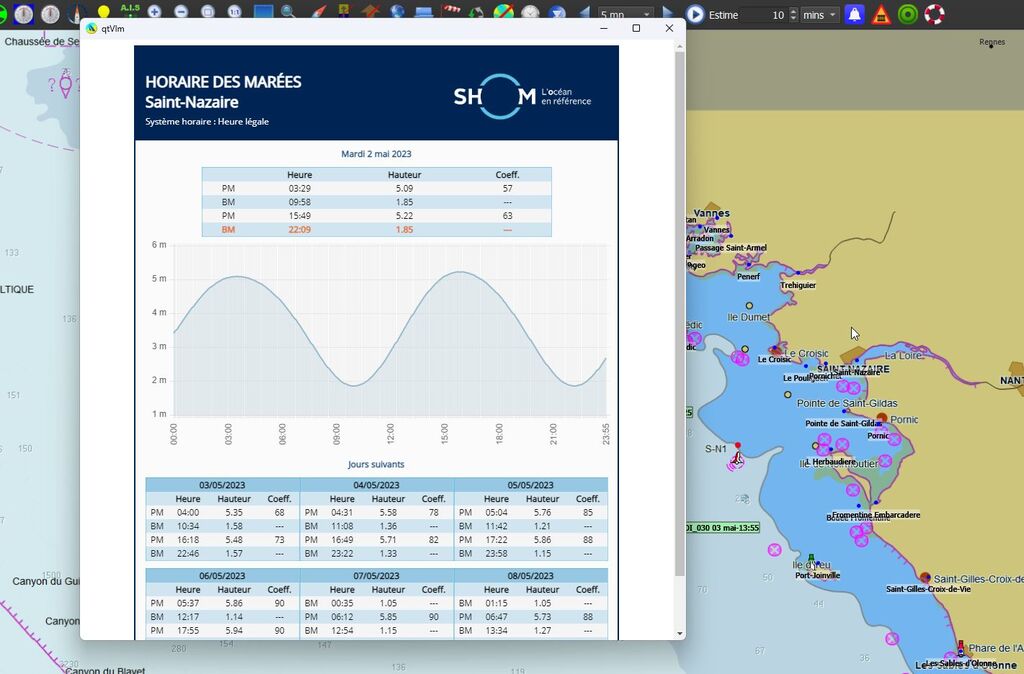Screen dimensions: 1024x674
Task: Click the SHOM logo in tide header
Action: coord(522,97)
